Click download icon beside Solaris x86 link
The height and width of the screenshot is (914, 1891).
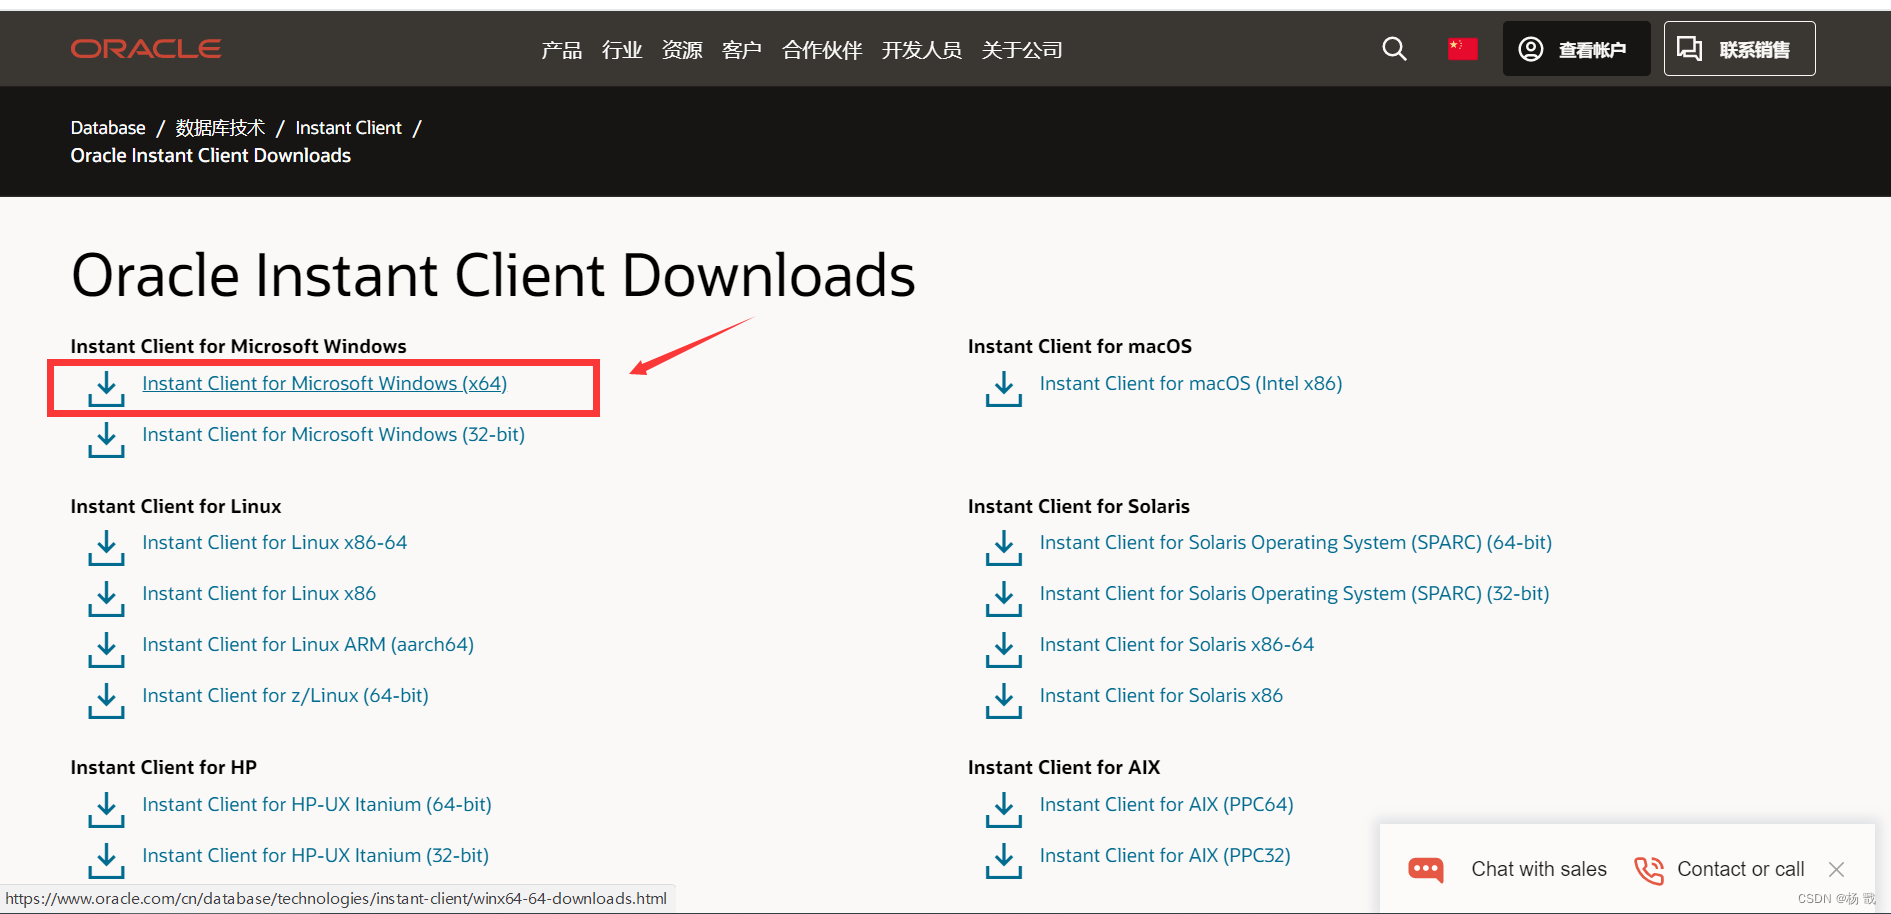click(x=1004, y=701)
